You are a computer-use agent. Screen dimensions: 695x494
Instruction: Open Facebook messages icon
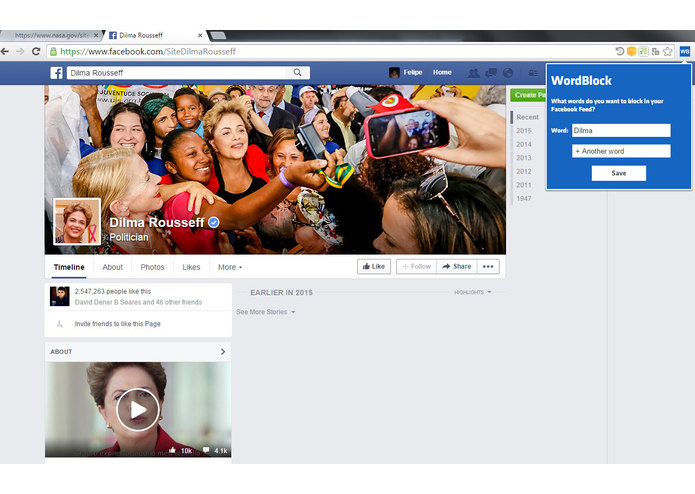pos(491,73)
